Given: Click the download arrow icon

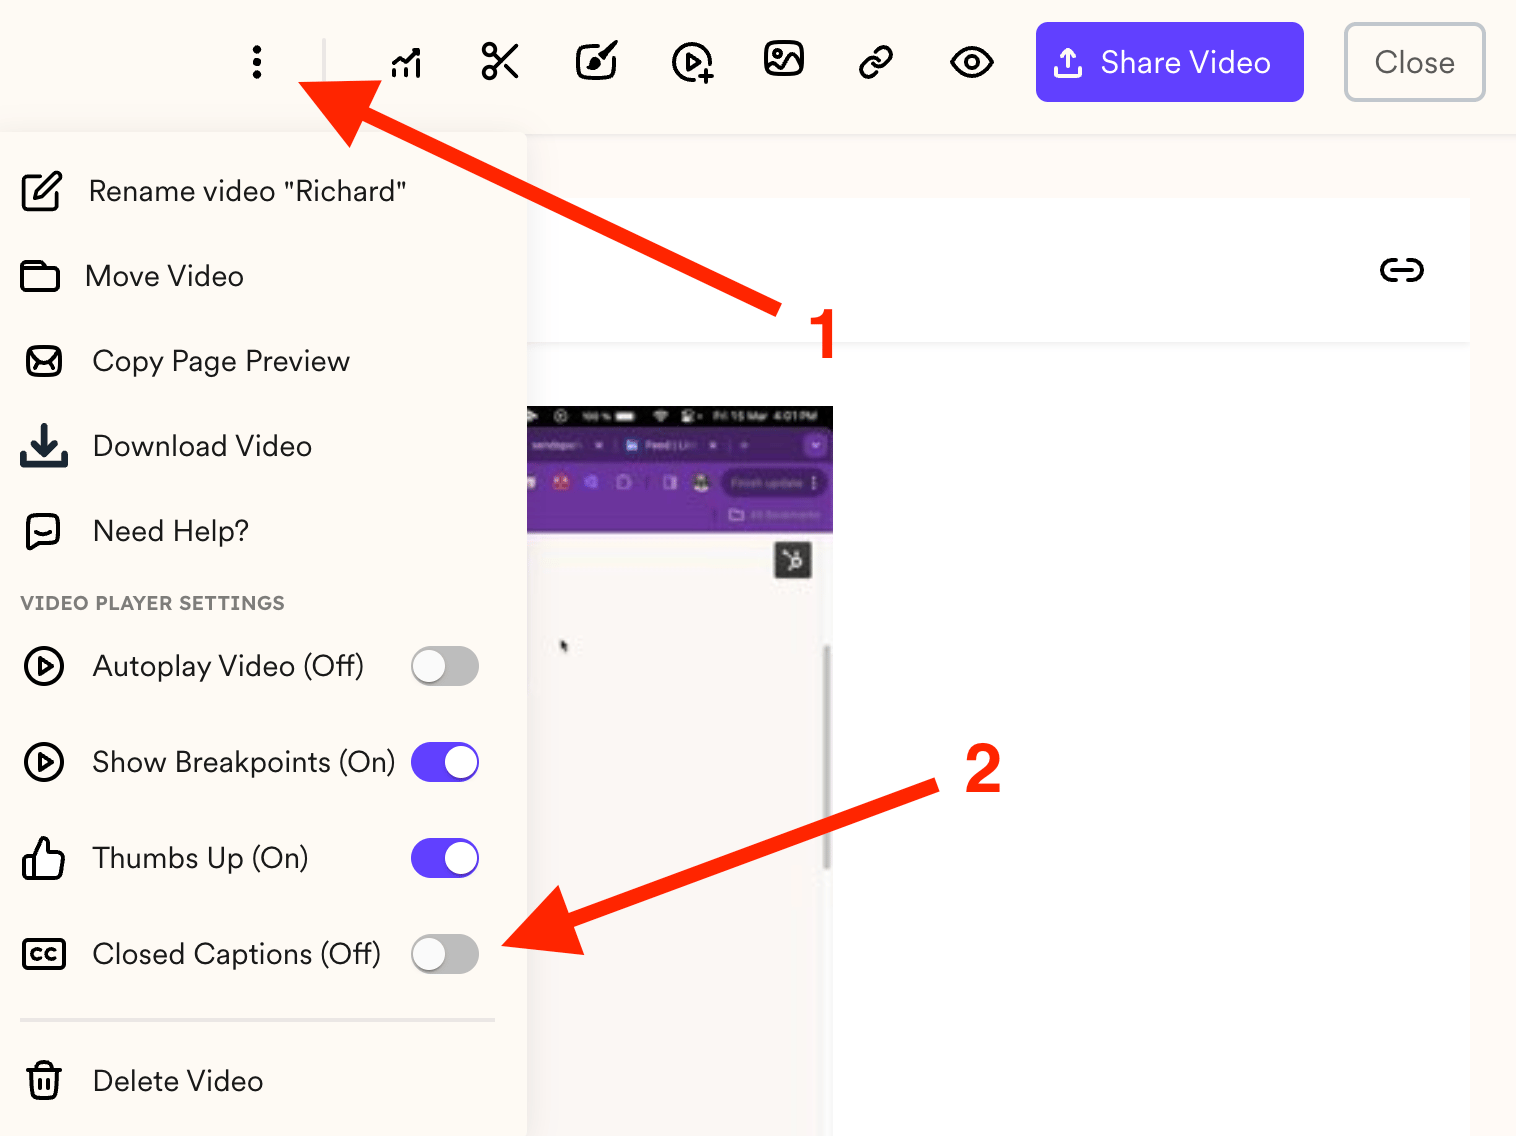Looking at the screenshot, I should click(44, 446).
